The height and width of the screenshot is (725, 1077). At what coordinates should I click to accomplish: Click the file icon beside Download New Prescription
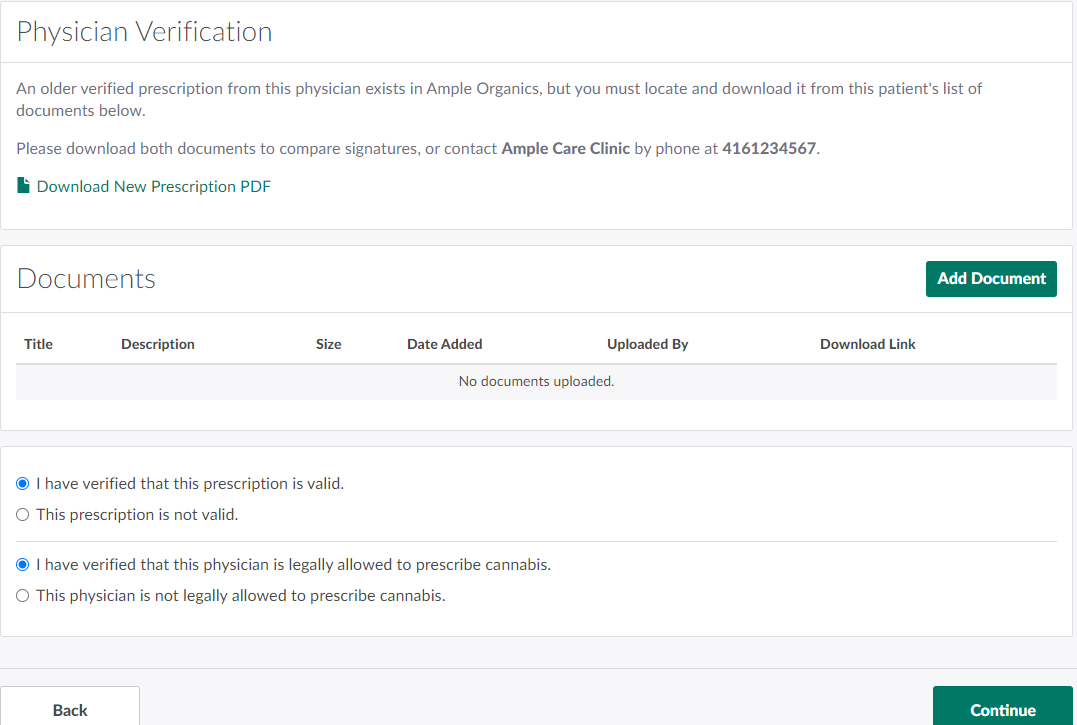point(23,186)
